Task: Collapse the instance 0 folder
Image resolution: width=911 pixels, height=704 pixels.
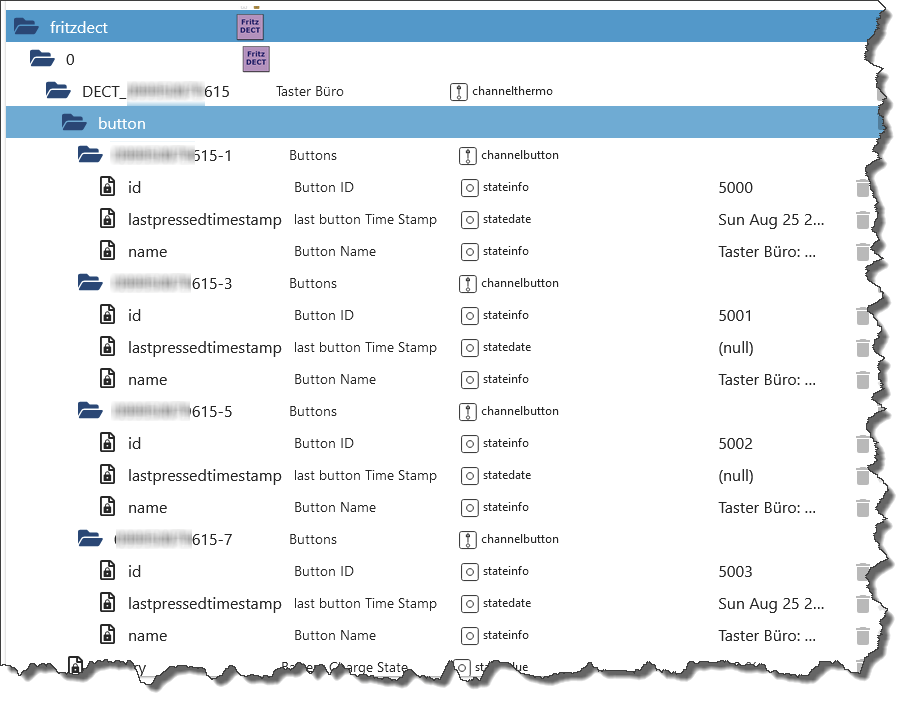Action: [x=42, y=59]
